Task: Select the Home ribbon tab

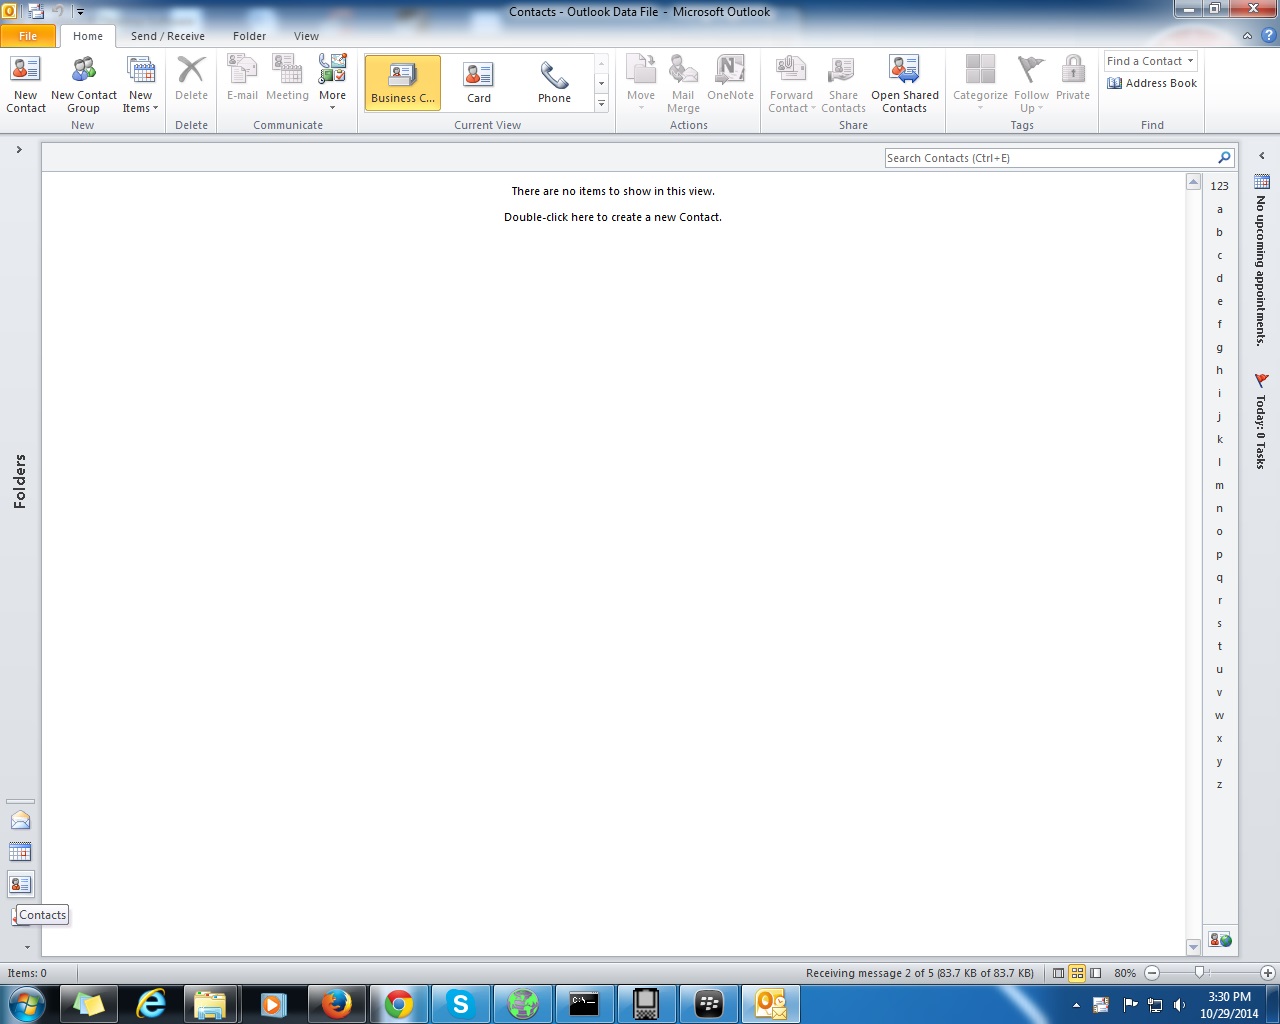Action: pos(88,36)
